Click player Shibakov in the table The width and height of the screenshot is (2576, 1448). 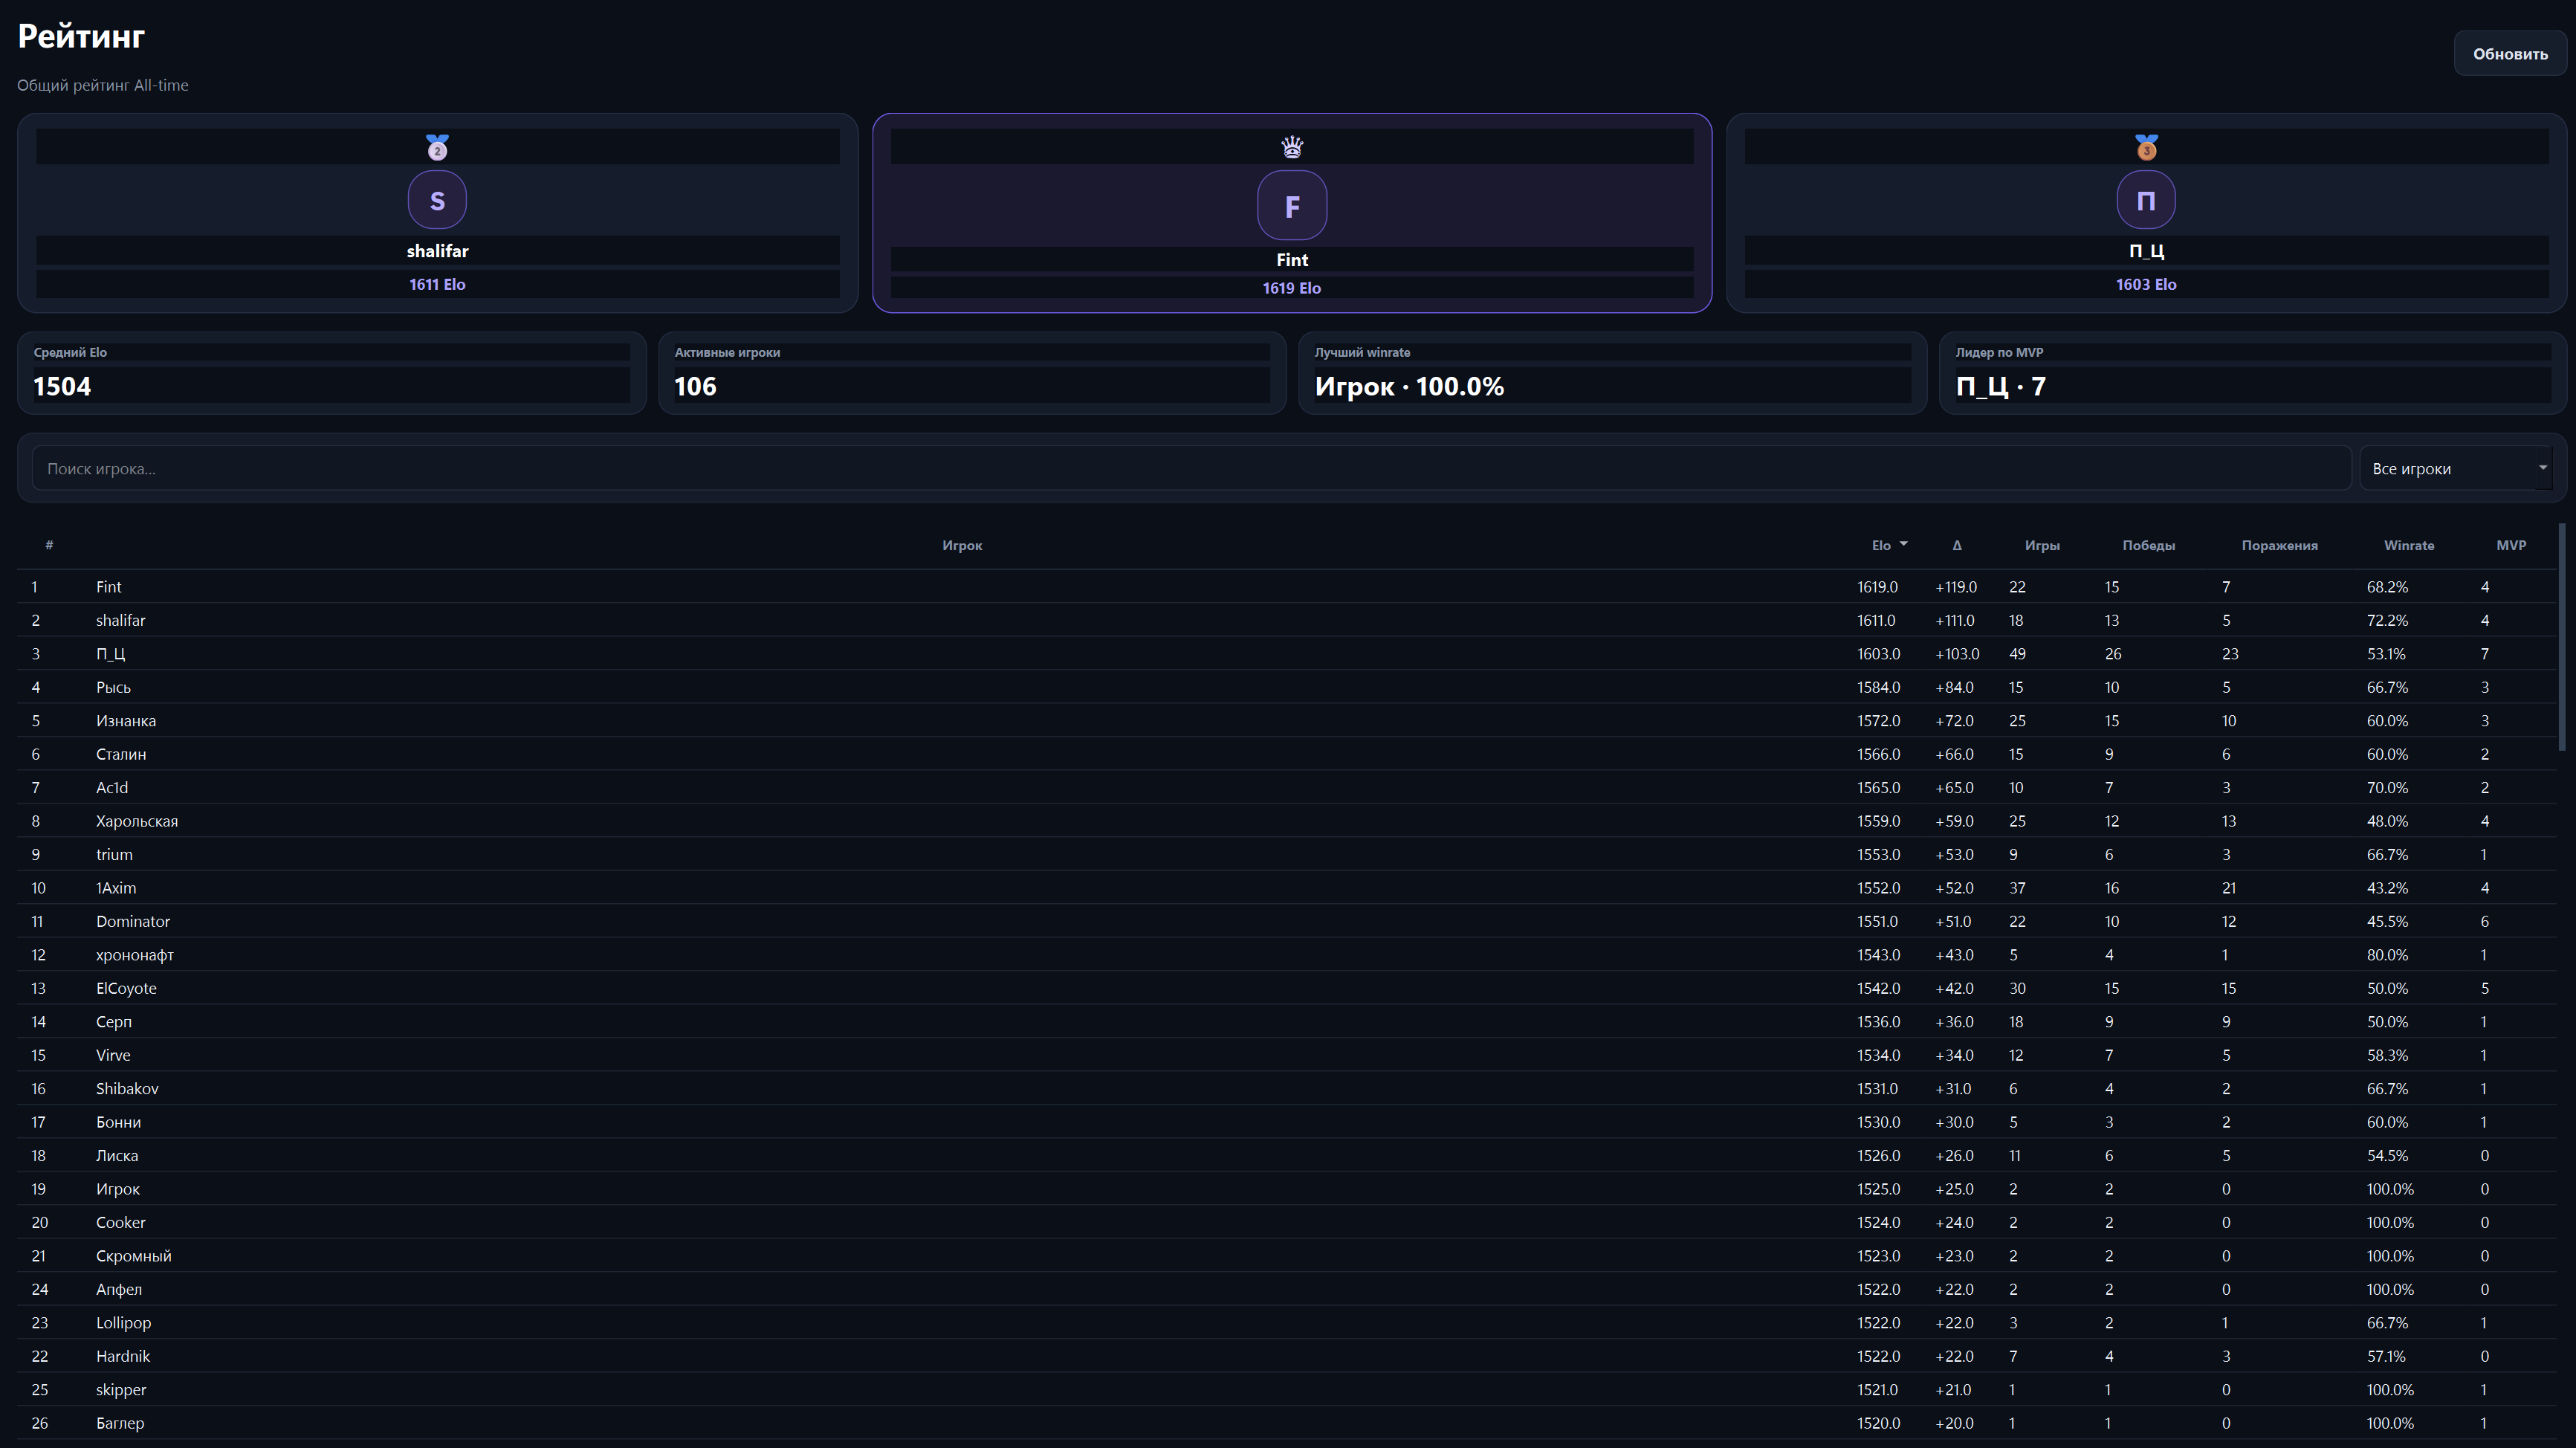pyautogui.click(x=127, y=1089)
